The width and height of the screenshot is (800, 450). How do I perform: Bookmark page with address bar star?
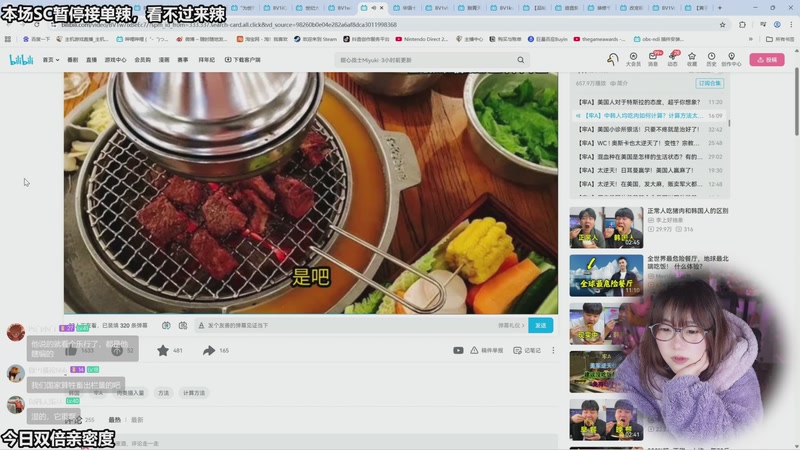(722, 24)
